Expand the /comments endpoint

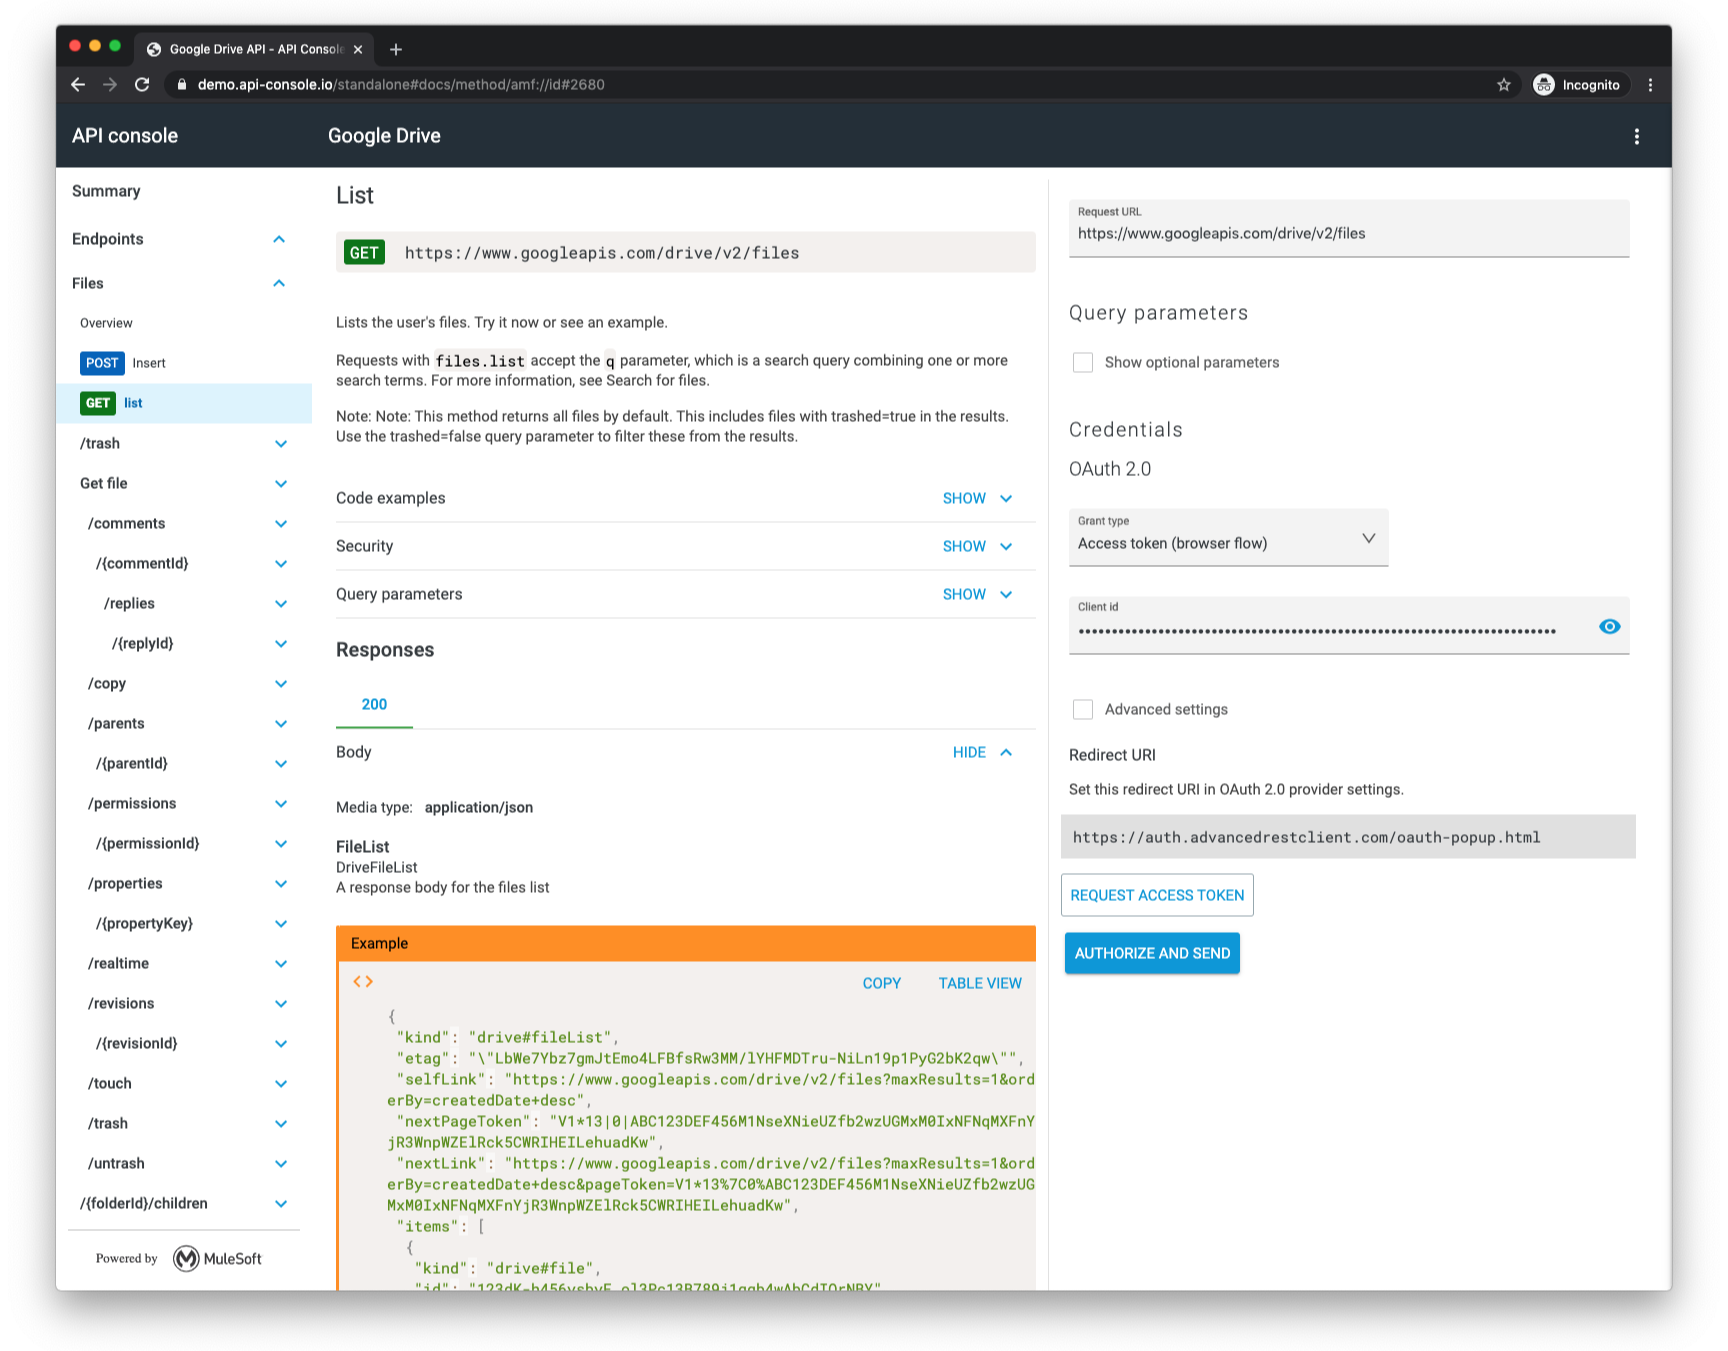pyautogui.click(x=281, y=523)
